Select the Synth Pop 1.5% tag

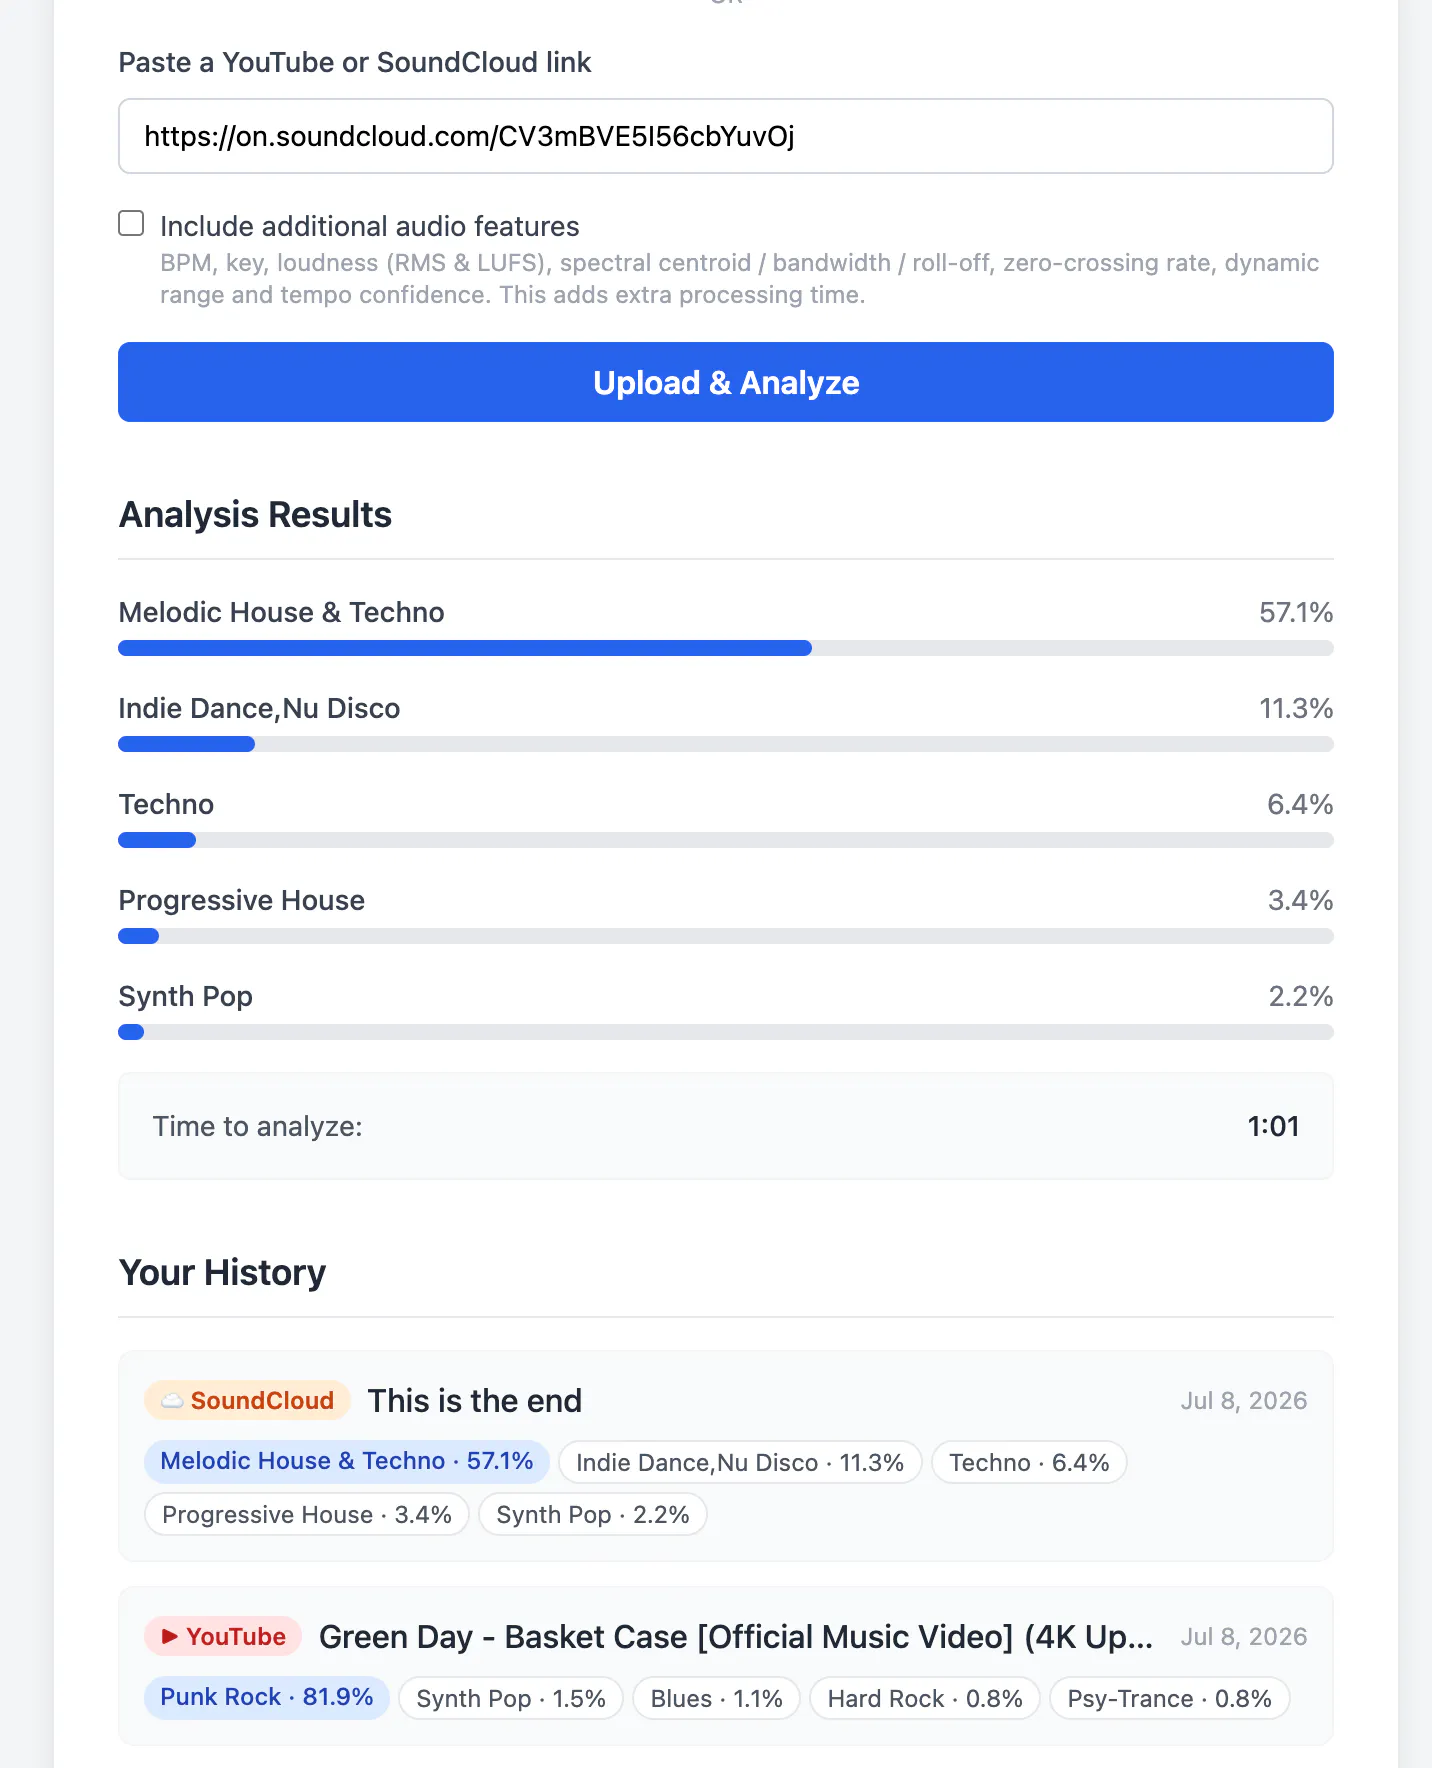[x=511, y=1698]
